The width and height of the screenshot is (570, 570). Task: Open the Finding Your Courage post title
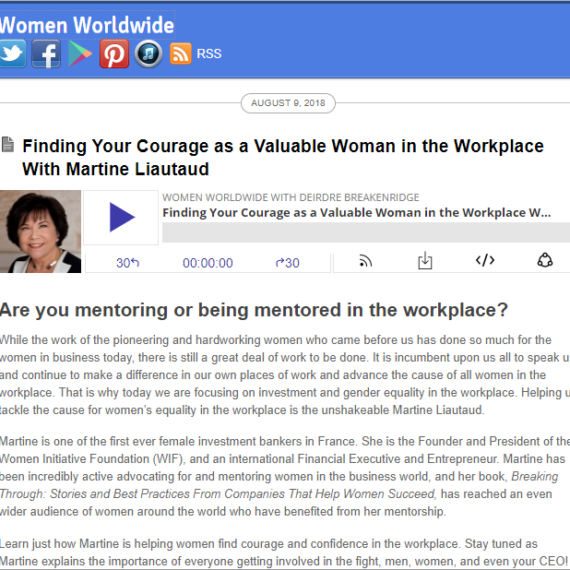click(283, 157)
